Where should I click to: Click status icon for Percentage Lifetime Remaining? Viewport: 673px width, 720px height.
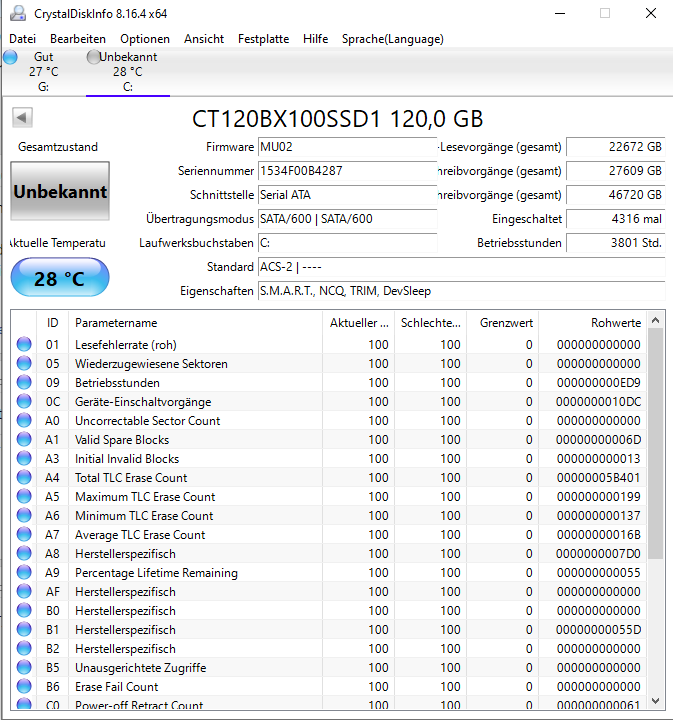(24, 573)
